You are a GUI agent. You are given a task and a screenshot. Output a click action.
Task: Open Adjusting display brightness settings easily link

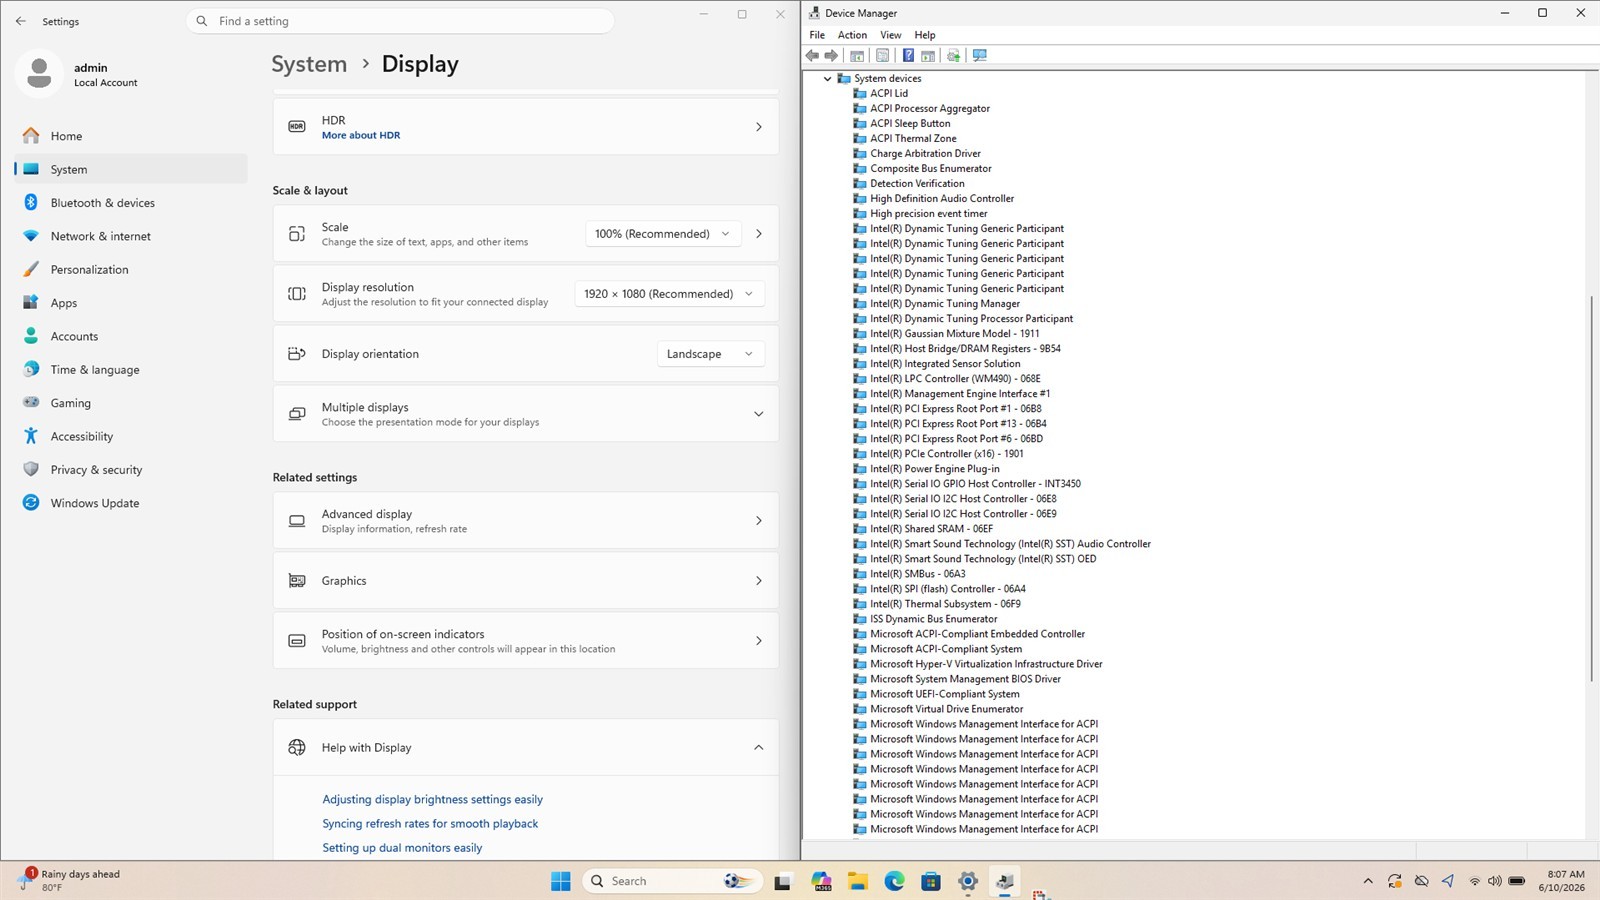[433, 800]
